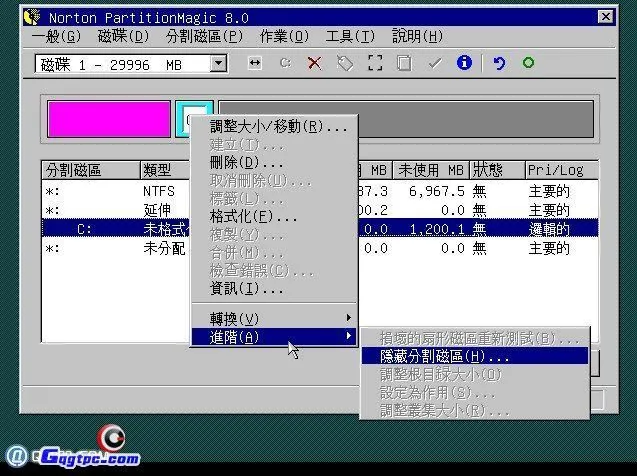Open the disk selection dropdown arrow
The width and height of the screenshot is (637, 476).
[218, 64]
